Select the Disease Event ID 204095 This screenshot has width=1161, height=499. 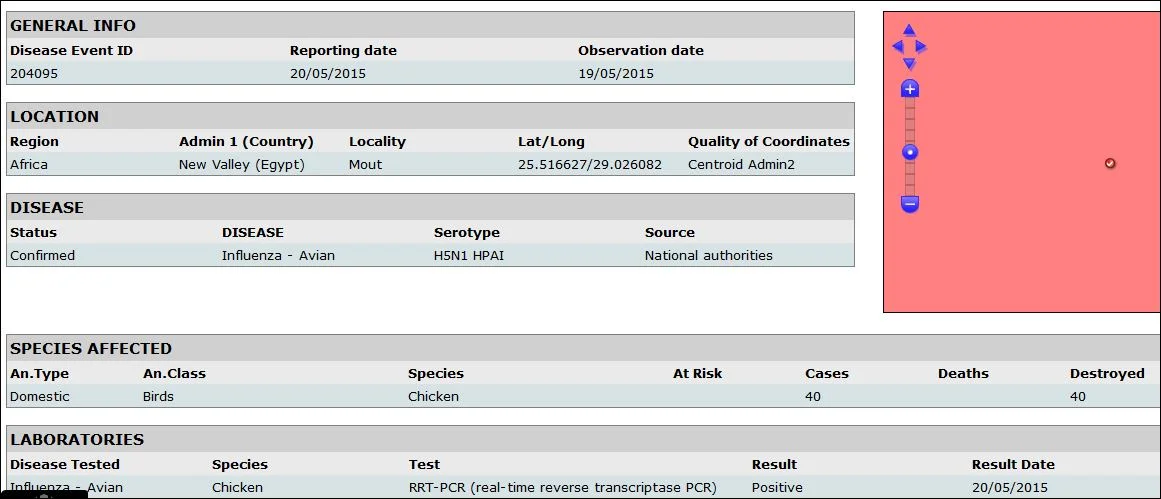[34, 73]
